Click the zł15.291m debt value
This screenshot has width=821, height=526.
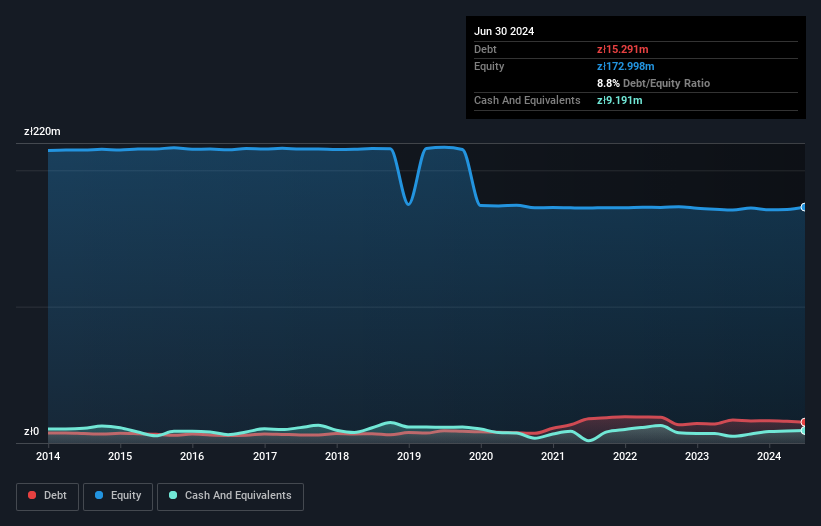(623, 49)
